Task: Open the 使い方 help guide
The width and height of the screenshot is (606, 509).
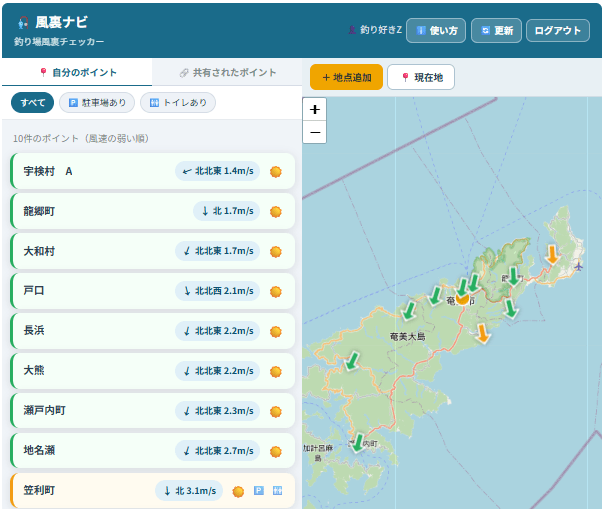Action: (x=436, y=31)
